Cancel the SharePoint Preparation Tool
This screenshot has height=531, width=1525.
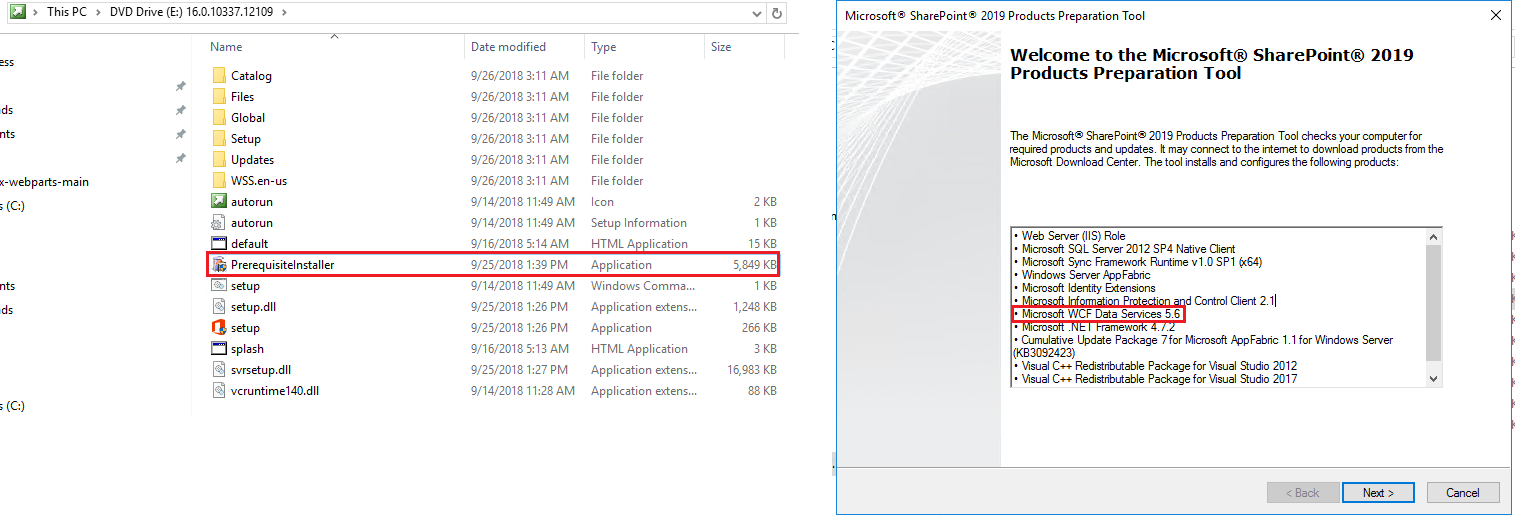coord(1463,493)
